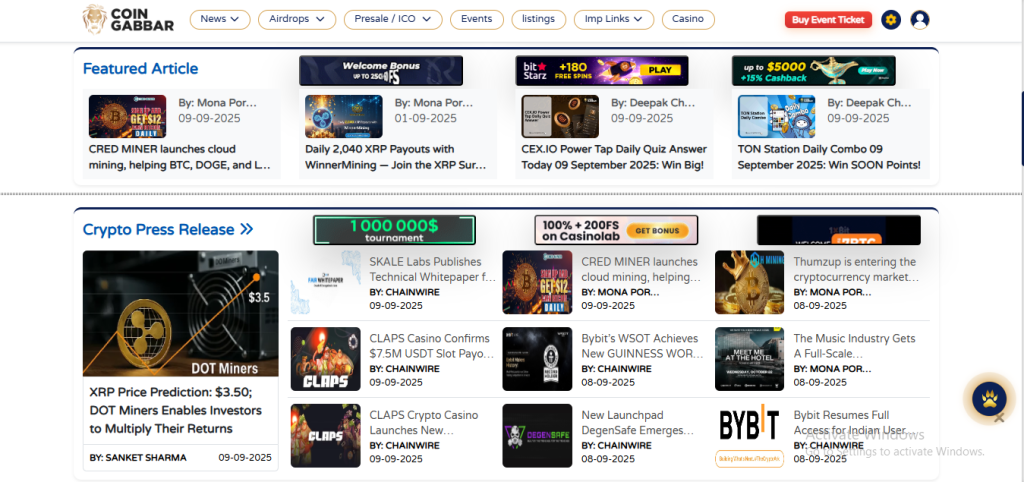Open the settings gear icon
The height and width of the screenshot is (482, 1024).
[x=891, y=20]
